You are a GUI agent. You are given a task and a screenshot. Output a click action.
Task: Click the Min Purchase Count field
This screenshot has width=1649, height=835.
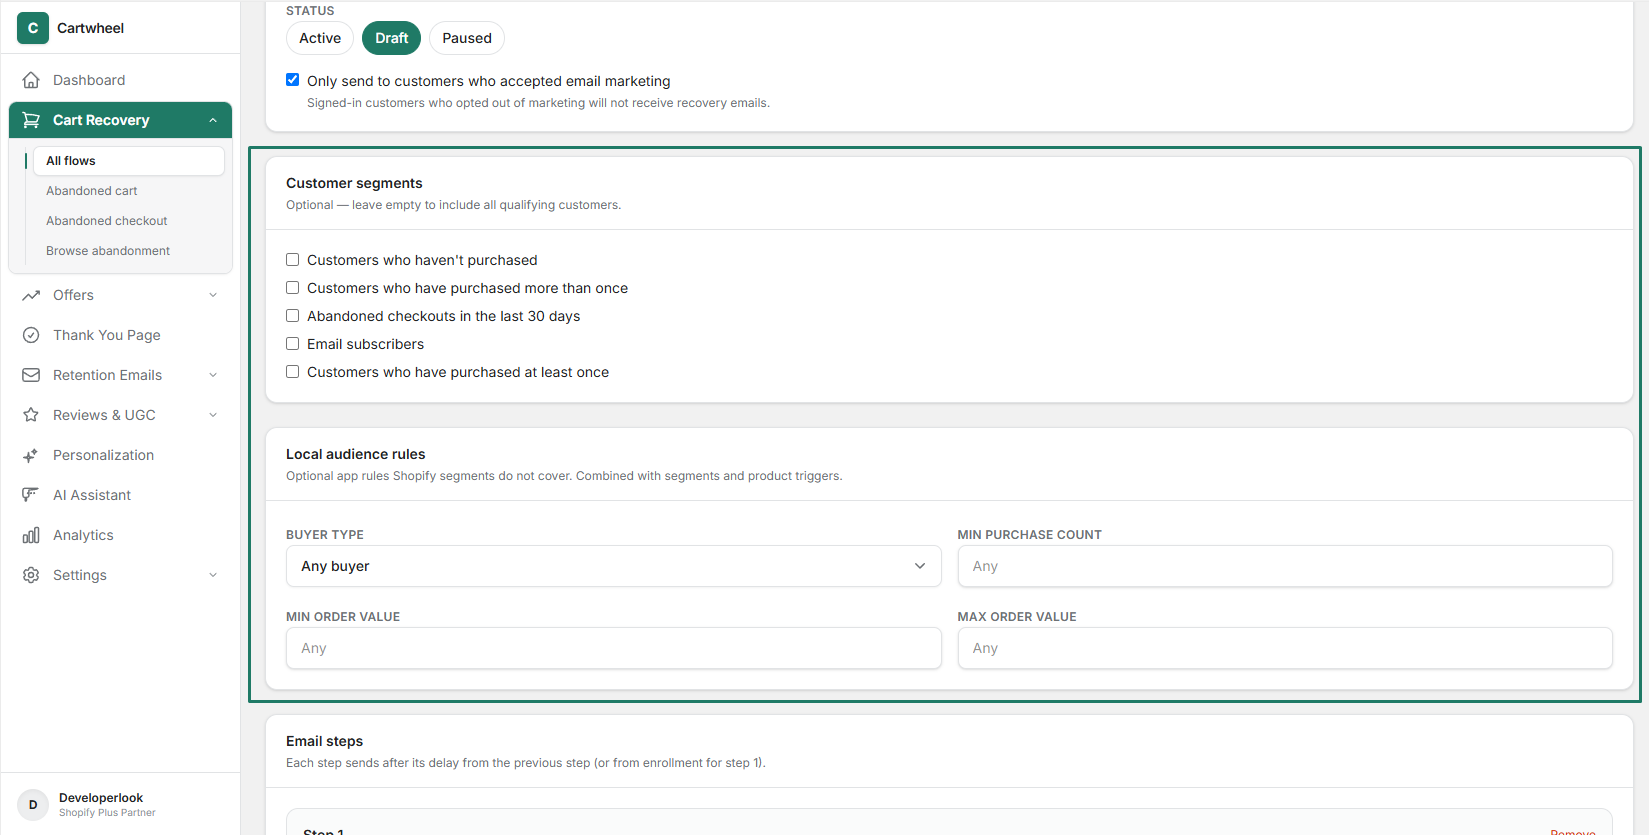point(1285,566)
